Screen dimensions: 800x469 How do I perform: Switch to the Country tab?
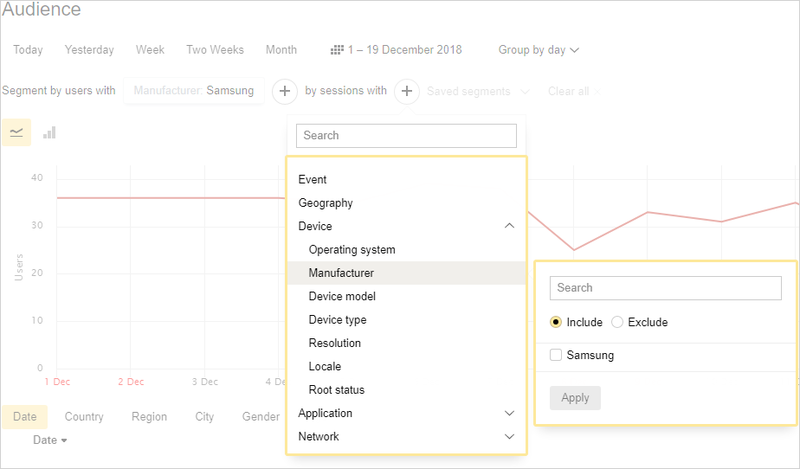[84, 417]
